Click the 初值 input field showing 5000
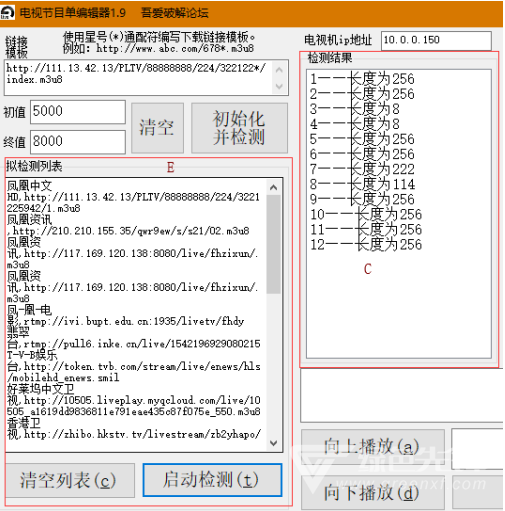The width and height of the screenshot is (505, 511). tap(78, 112)
